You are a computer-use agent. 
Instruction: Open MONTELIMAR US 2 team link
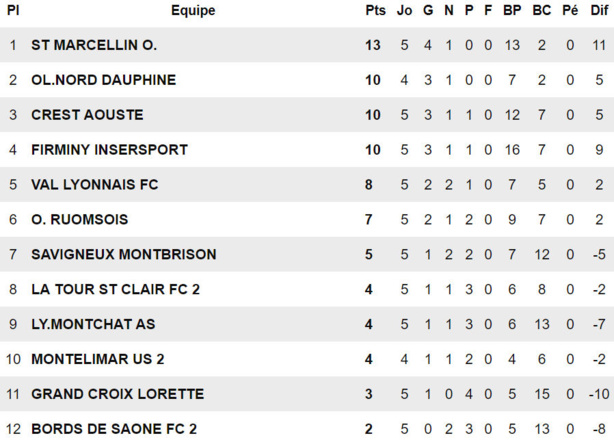97,360
